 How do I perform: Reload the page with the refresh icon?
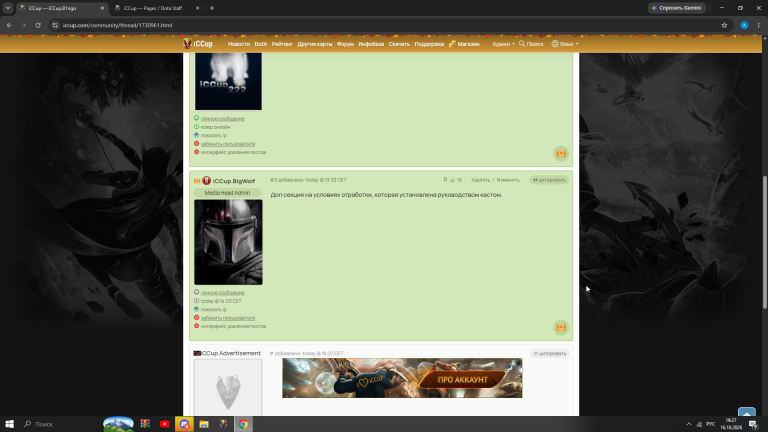coord(38,25)
